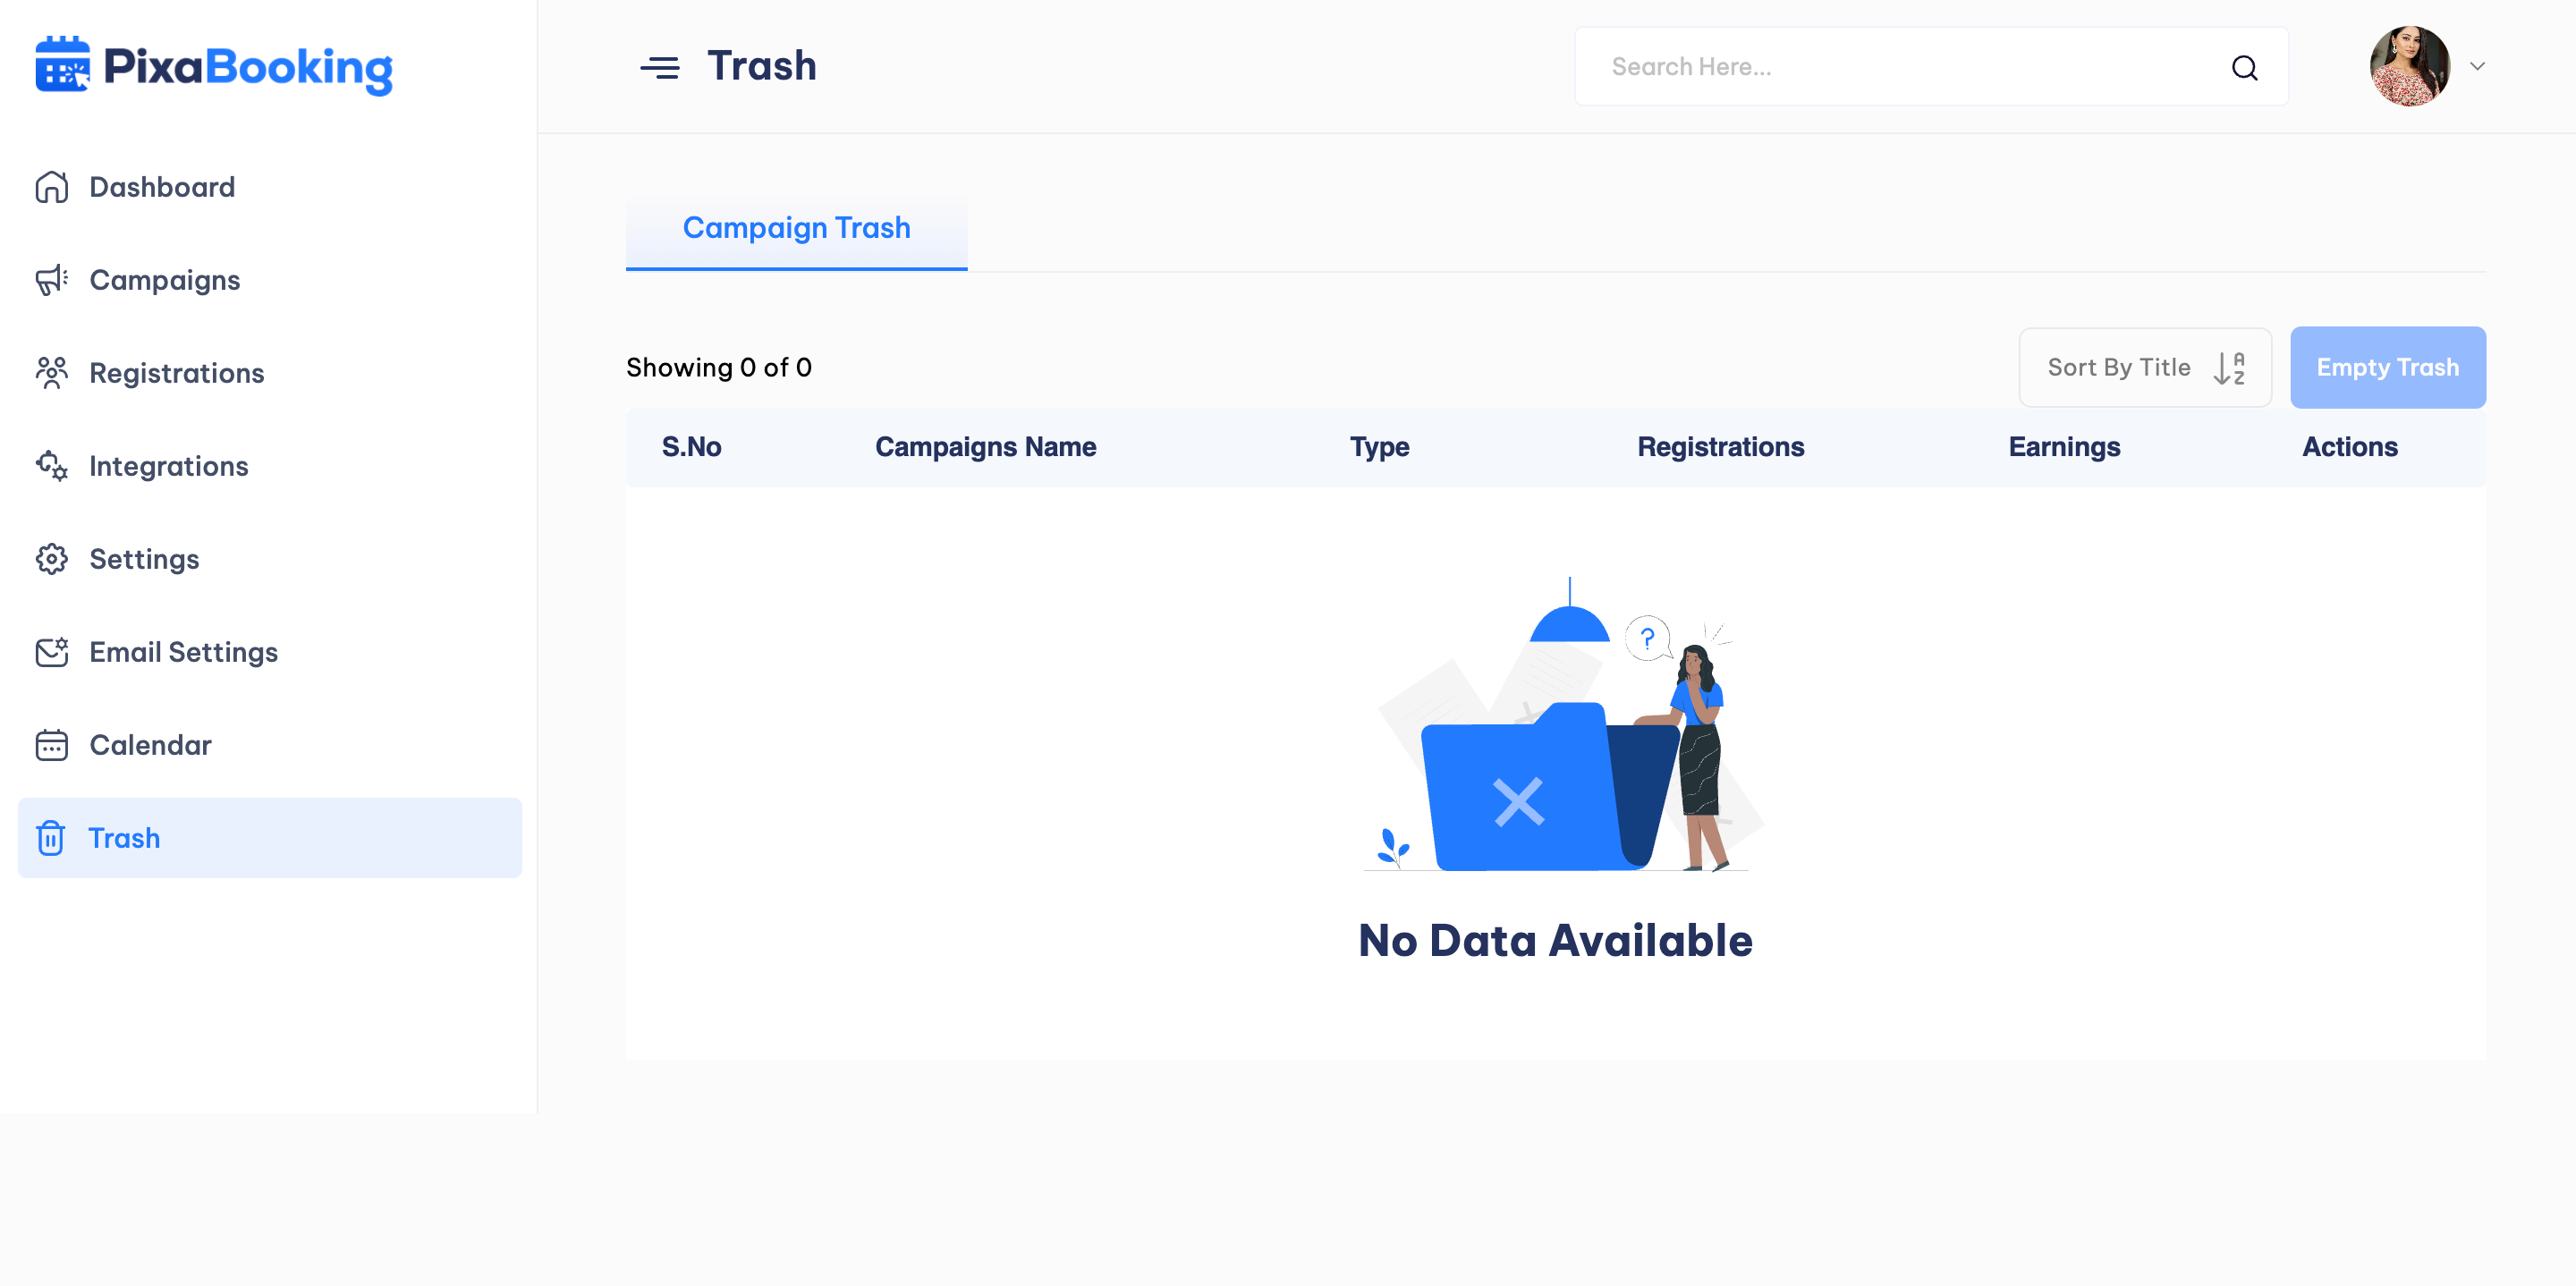Click the 'No Data Available' message
The height and width of the screenshot is (1286, 2576).
pyautogui.click(x=1555, y=940)
